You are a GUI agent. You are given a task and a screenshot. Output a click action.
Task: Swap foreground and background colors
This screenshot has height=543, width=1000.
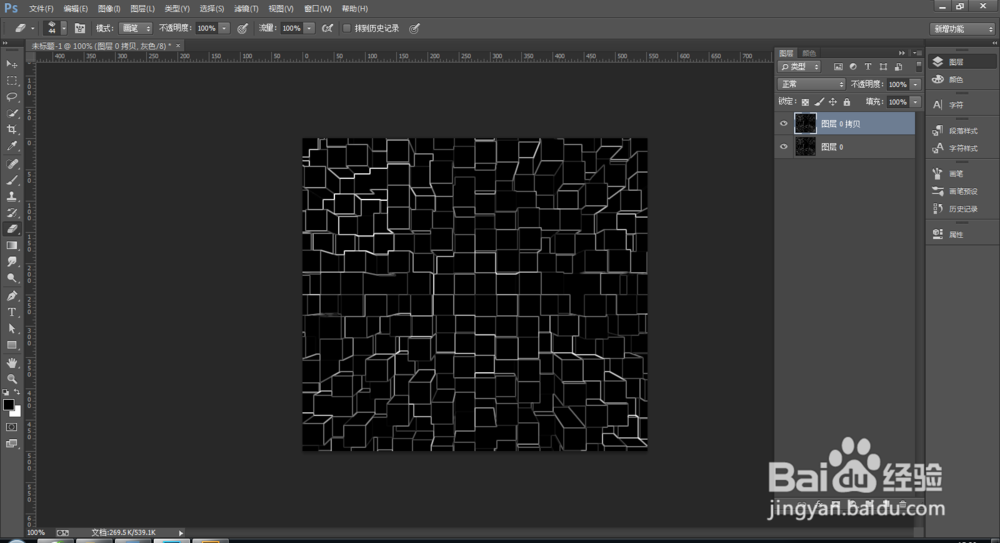click(x=17, y=392)
